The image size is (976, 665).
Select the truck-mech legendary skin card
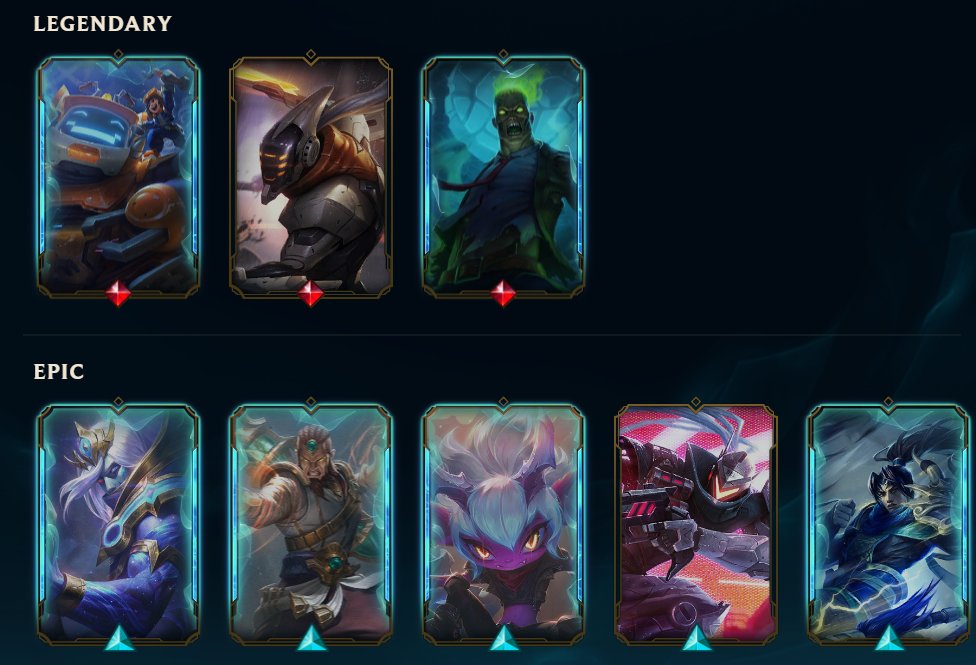point(118,176)
